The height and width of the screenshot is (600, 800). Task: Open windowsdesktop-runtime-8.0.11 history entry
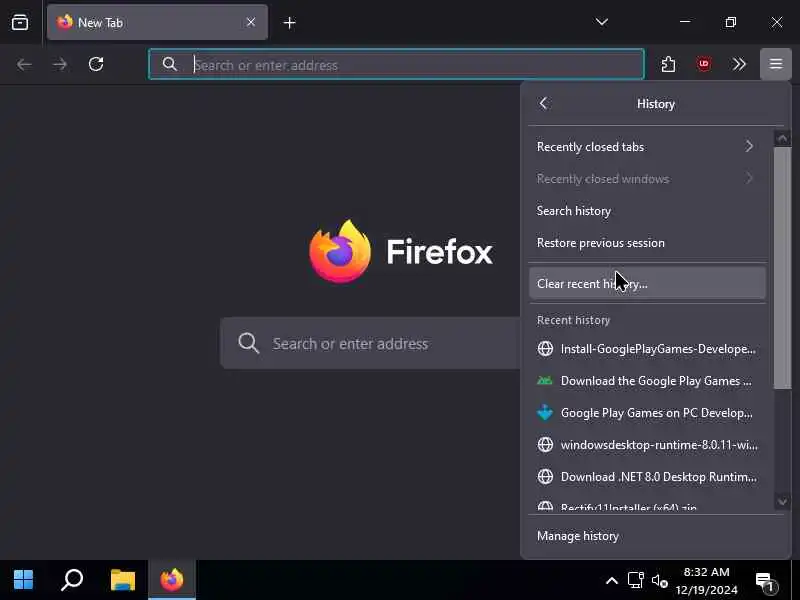coord(647,445)
